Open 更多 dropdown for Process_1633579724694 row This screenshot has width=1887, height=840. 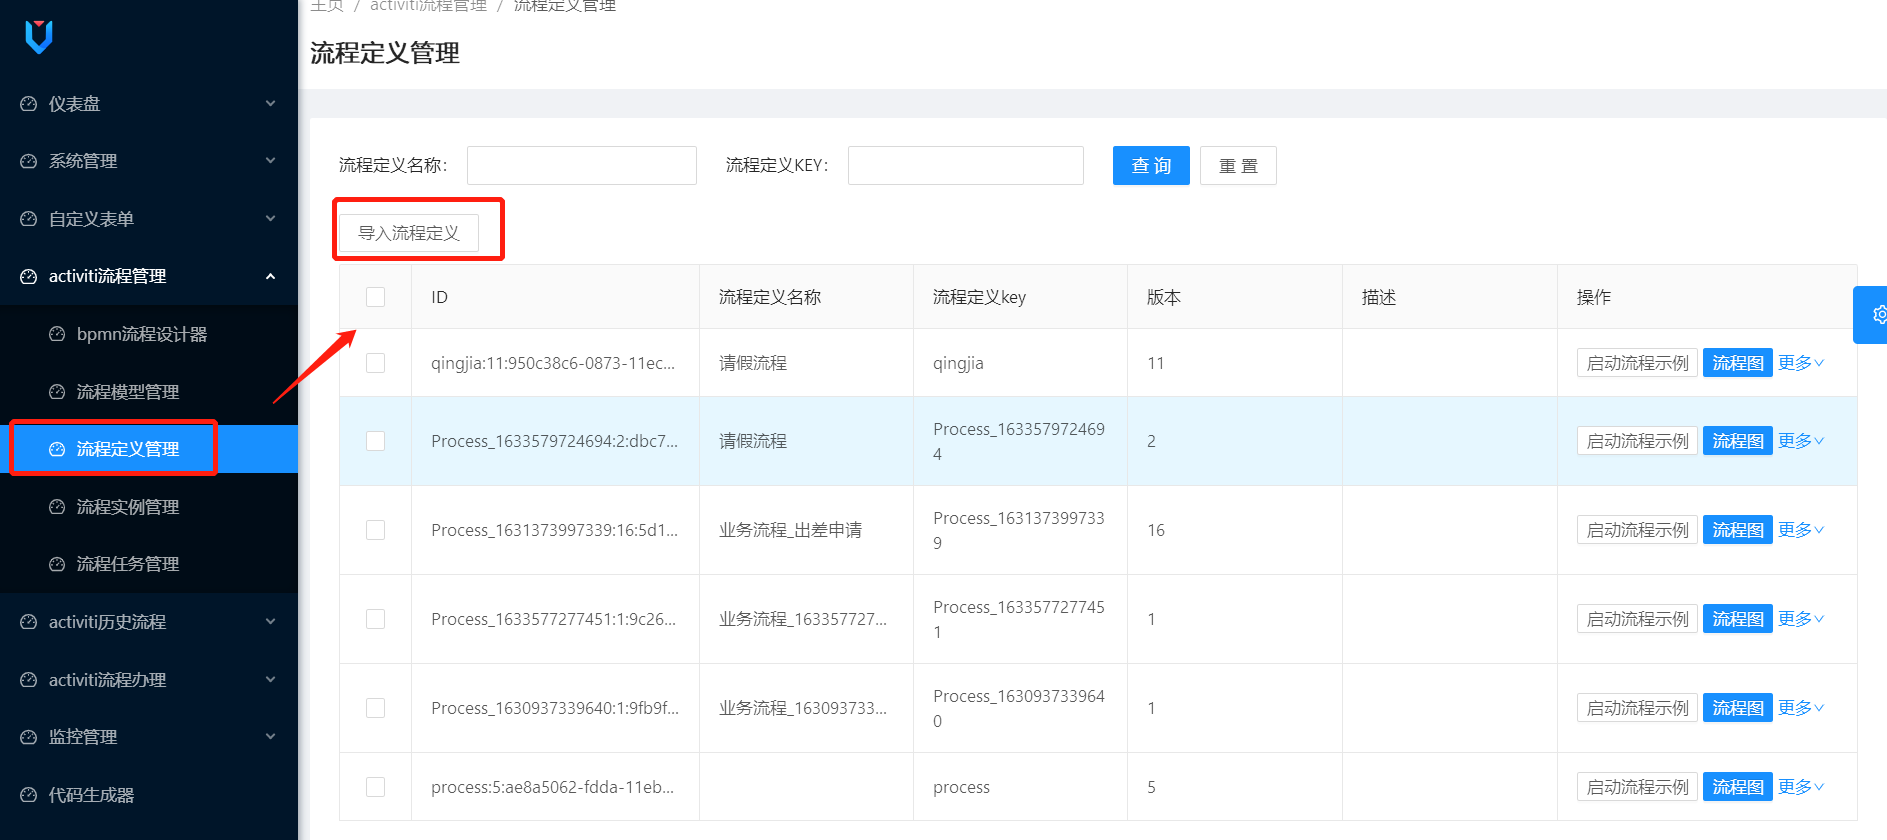(x=1801, y=441)
